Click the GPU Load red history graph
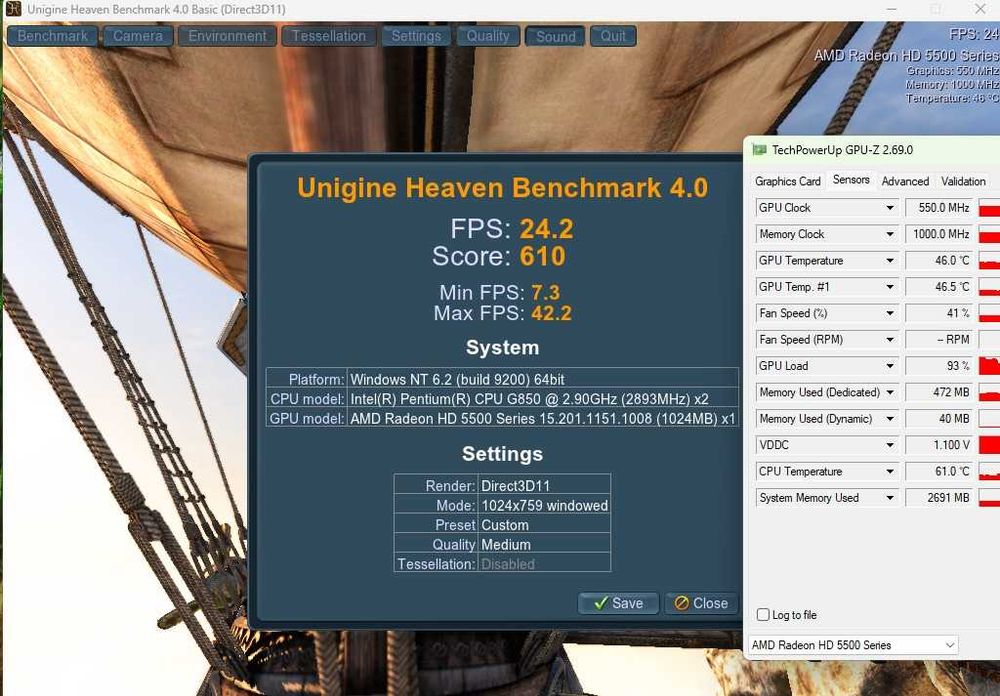 (989, 366)
